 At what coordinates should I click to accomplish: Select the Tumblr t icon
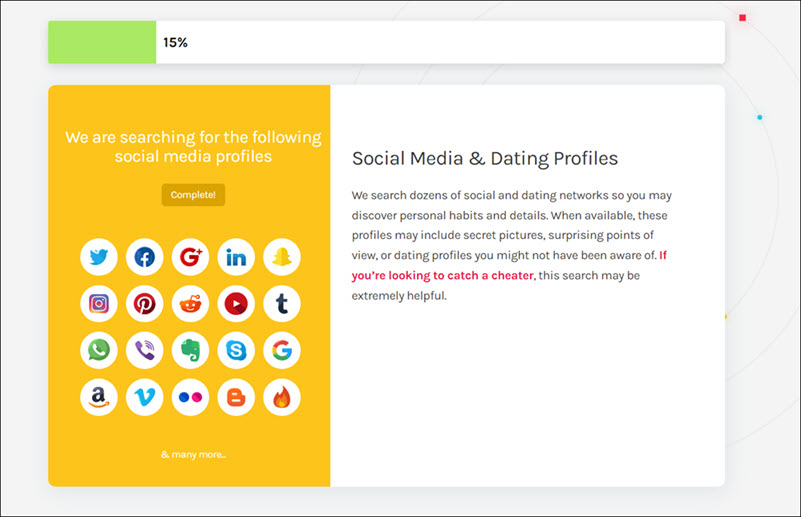(281, 303)
